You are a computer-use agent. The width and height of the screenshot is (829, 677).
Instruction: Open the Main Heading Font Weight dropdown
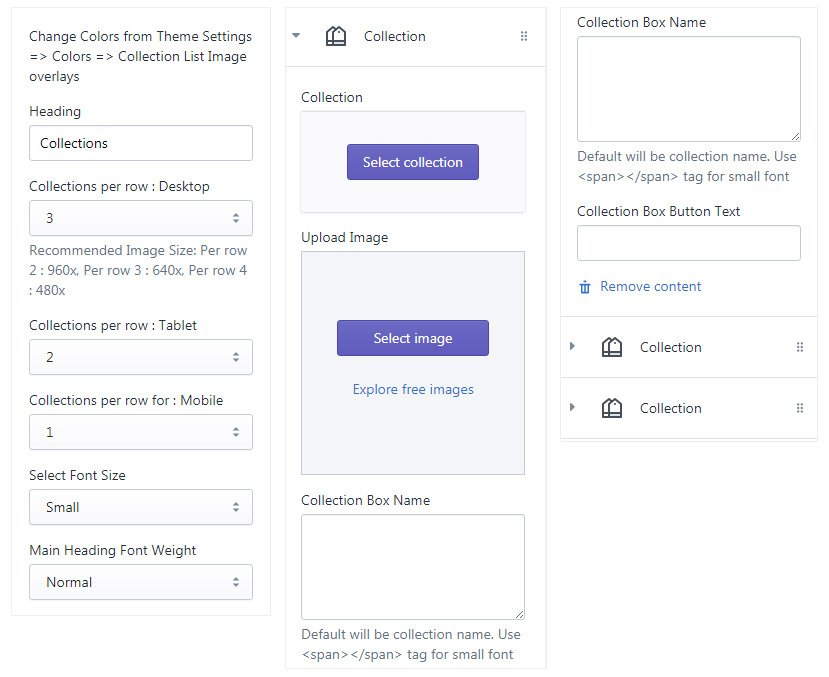coord(141,582)
